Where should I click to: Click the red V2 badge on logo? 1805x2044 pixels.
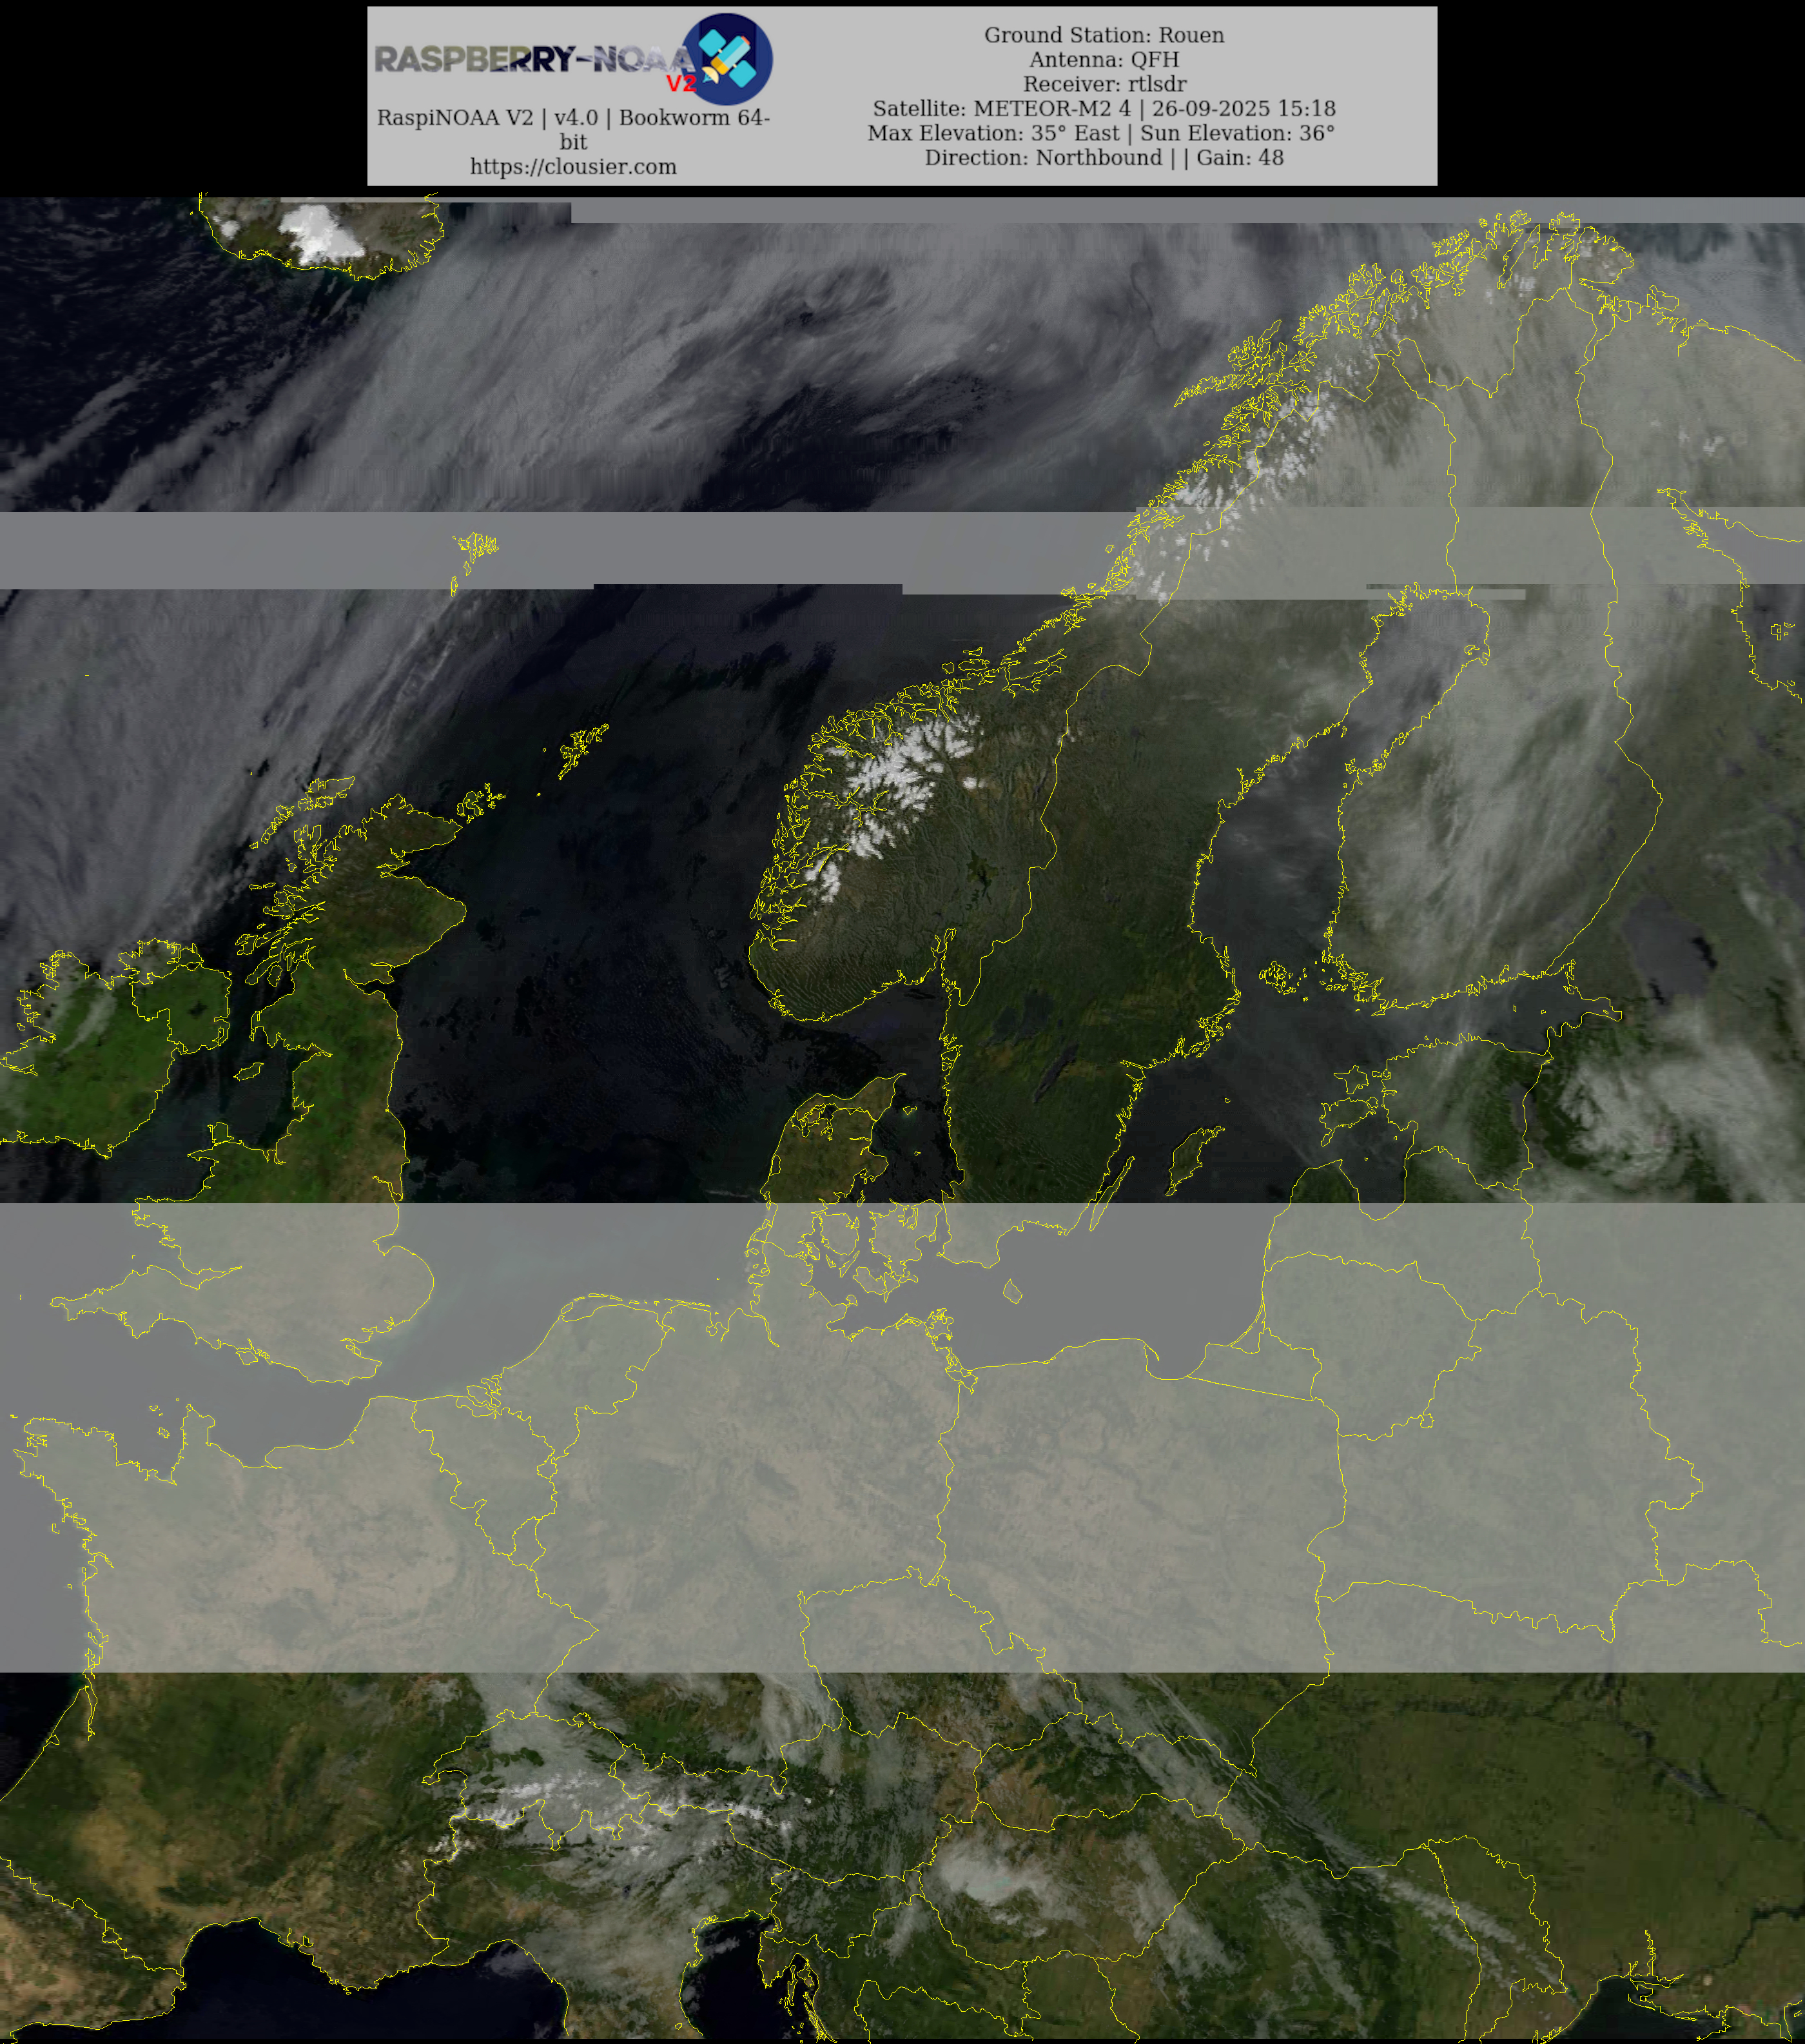(681, 84)
